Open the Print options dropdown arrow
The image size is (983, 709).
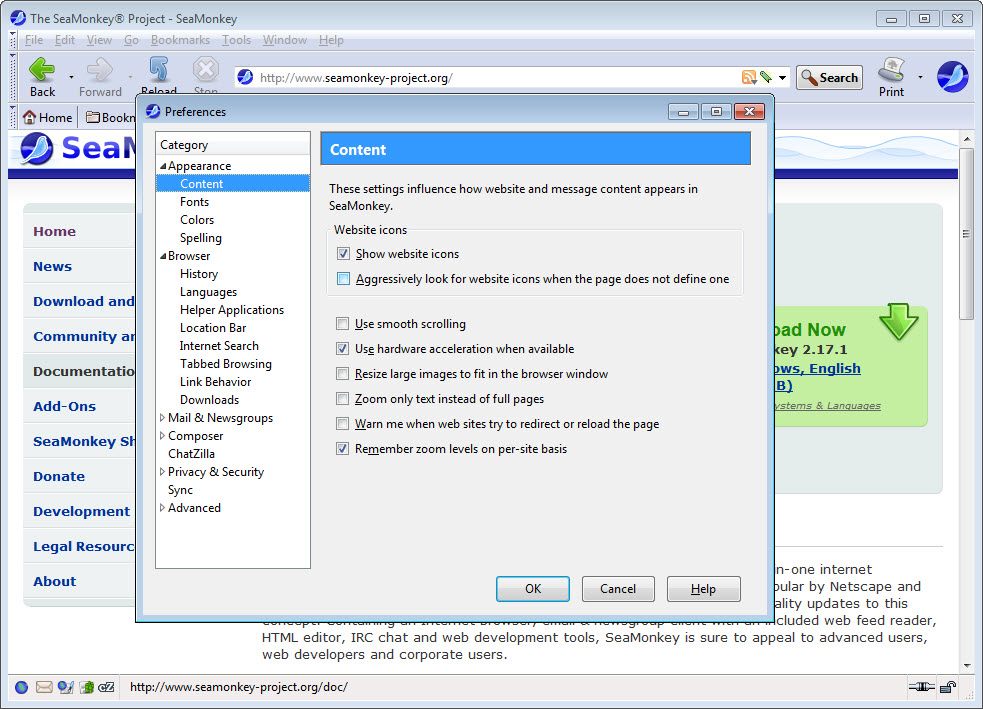click(920, 77)
